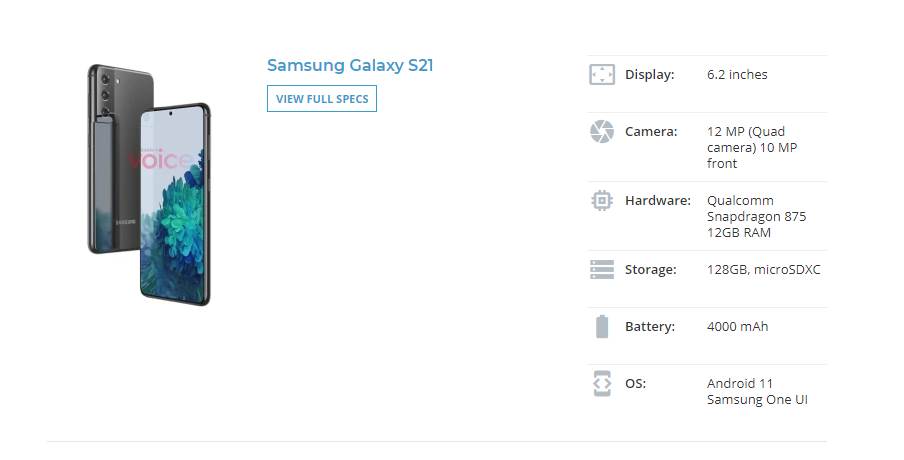
Task: Click the display size icon
Action: 601,75
